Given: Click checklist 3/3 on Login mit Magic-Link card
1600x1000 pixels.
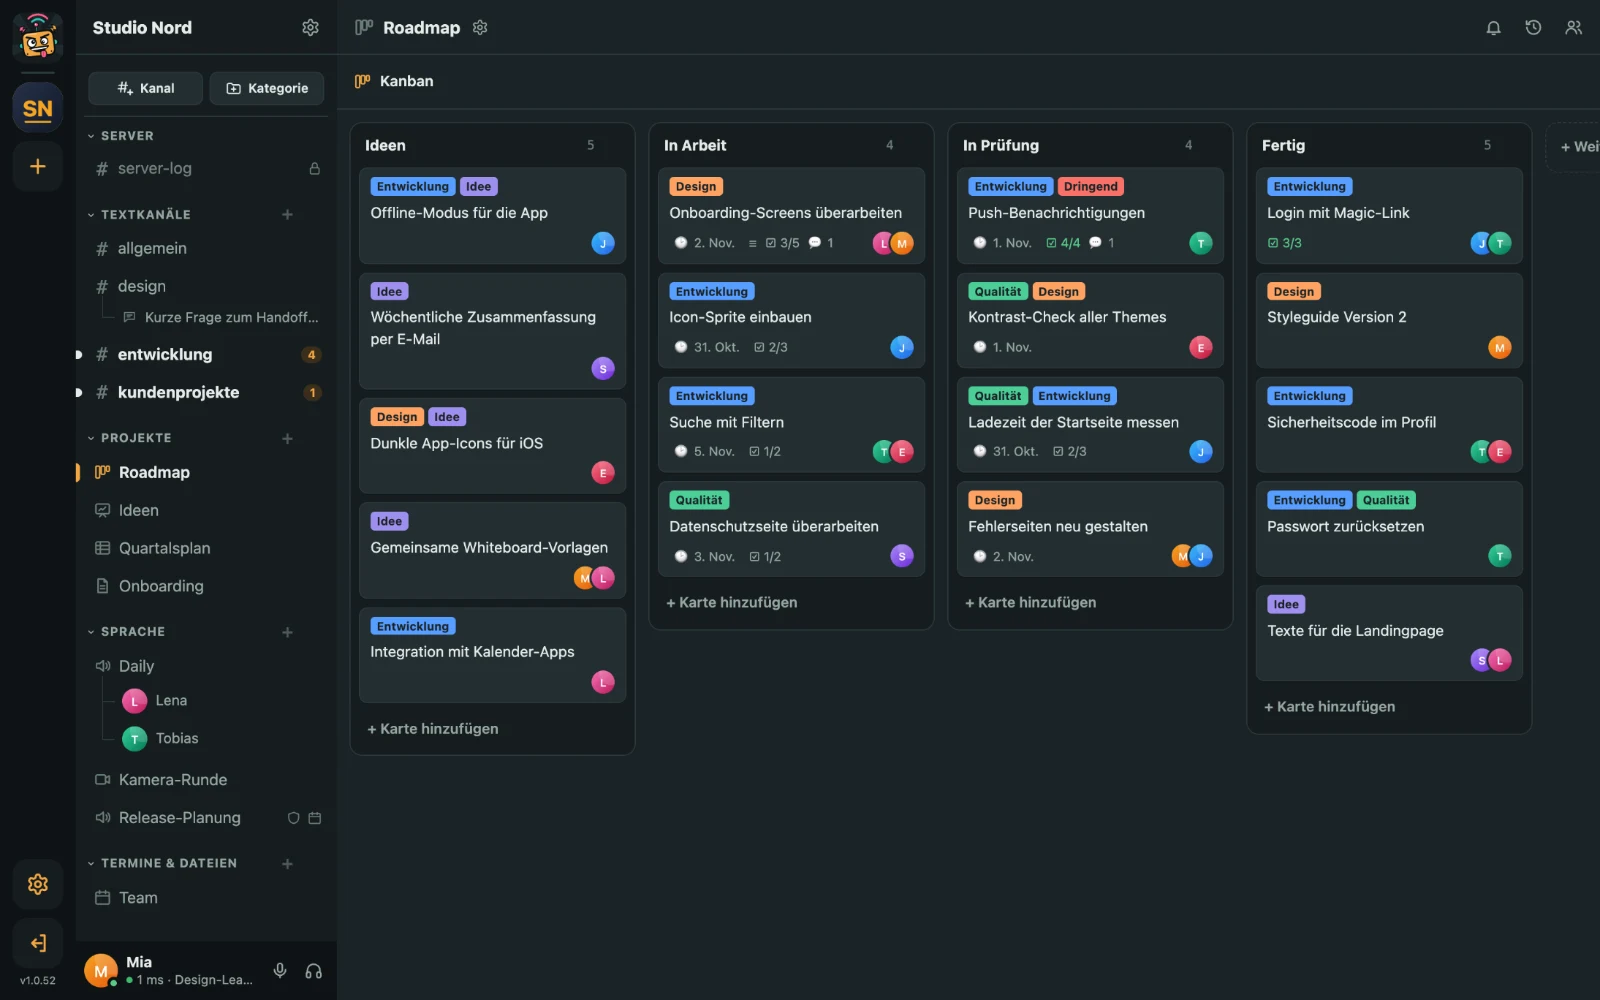Looking at the screenshot, I should tap(1284, 243).
